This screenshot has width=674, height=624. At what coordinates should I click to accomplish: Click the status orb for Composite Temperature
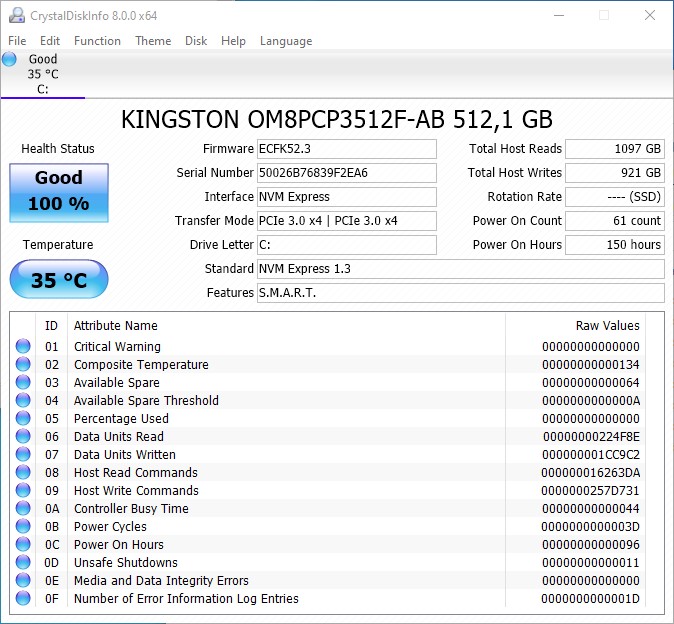point(23,364)
